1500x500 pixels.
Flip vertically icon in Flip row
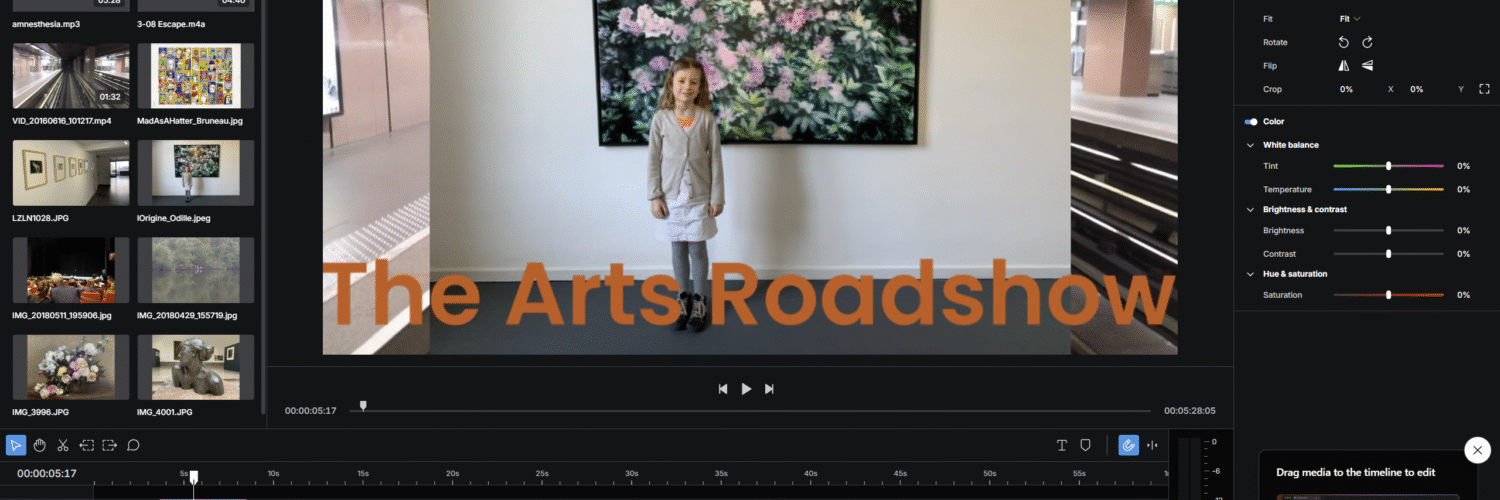point(1367,66)
